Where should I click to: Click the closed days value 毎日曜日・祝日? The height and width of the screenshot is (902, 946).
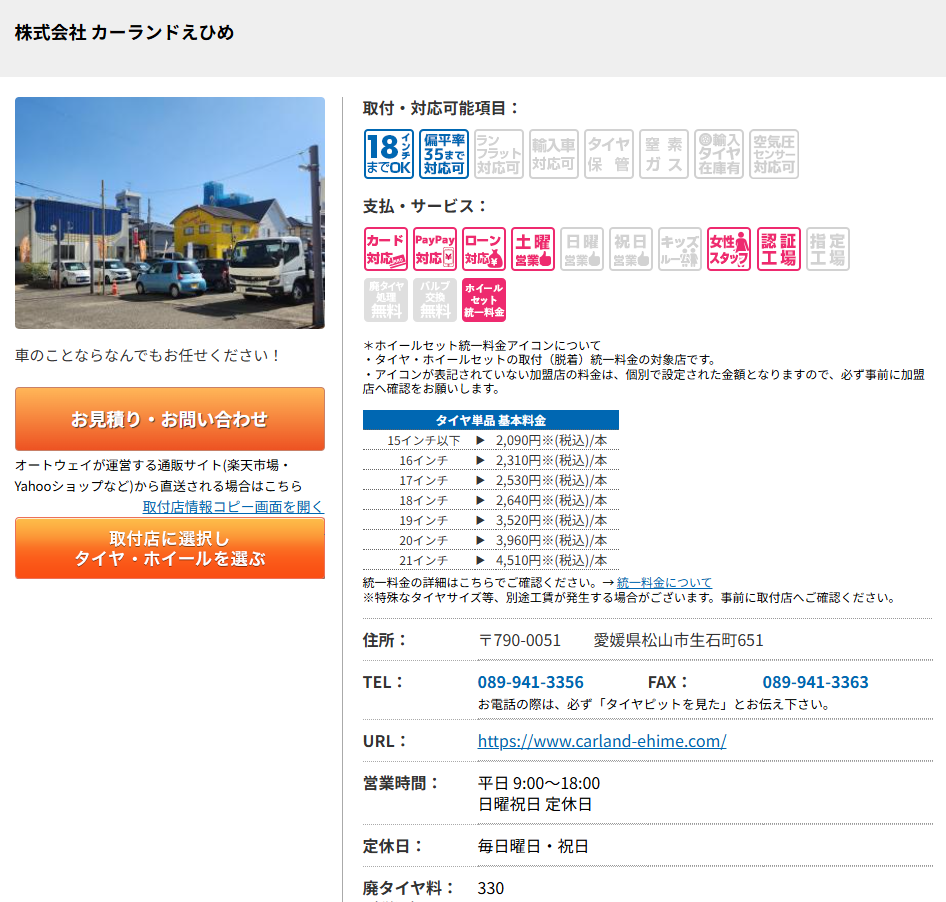pyautogui.click(x=533, y=846)
